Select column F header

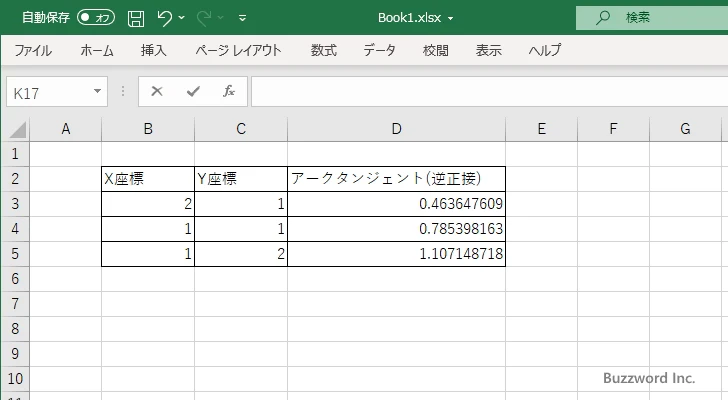tap(613, 129)
